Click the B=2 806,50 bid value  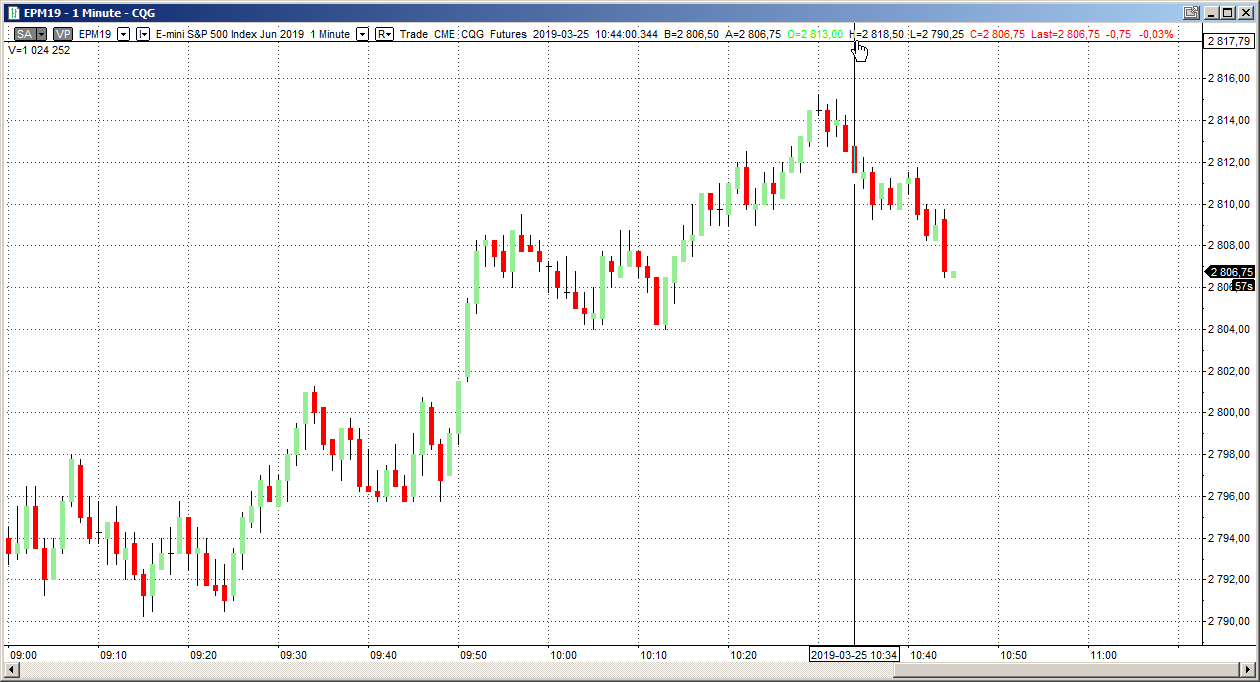(x=691, y=34)
